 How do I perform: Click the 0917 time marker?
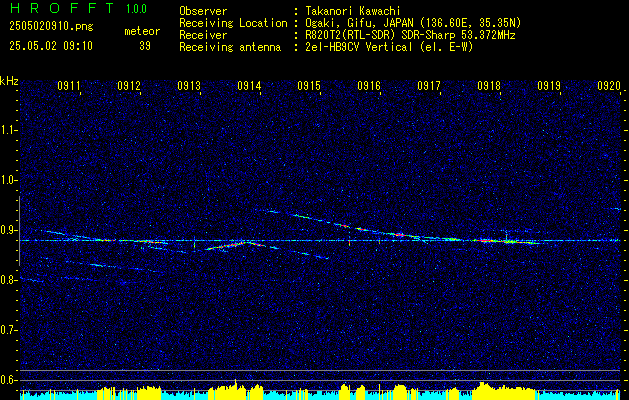(x=429, y=85)
